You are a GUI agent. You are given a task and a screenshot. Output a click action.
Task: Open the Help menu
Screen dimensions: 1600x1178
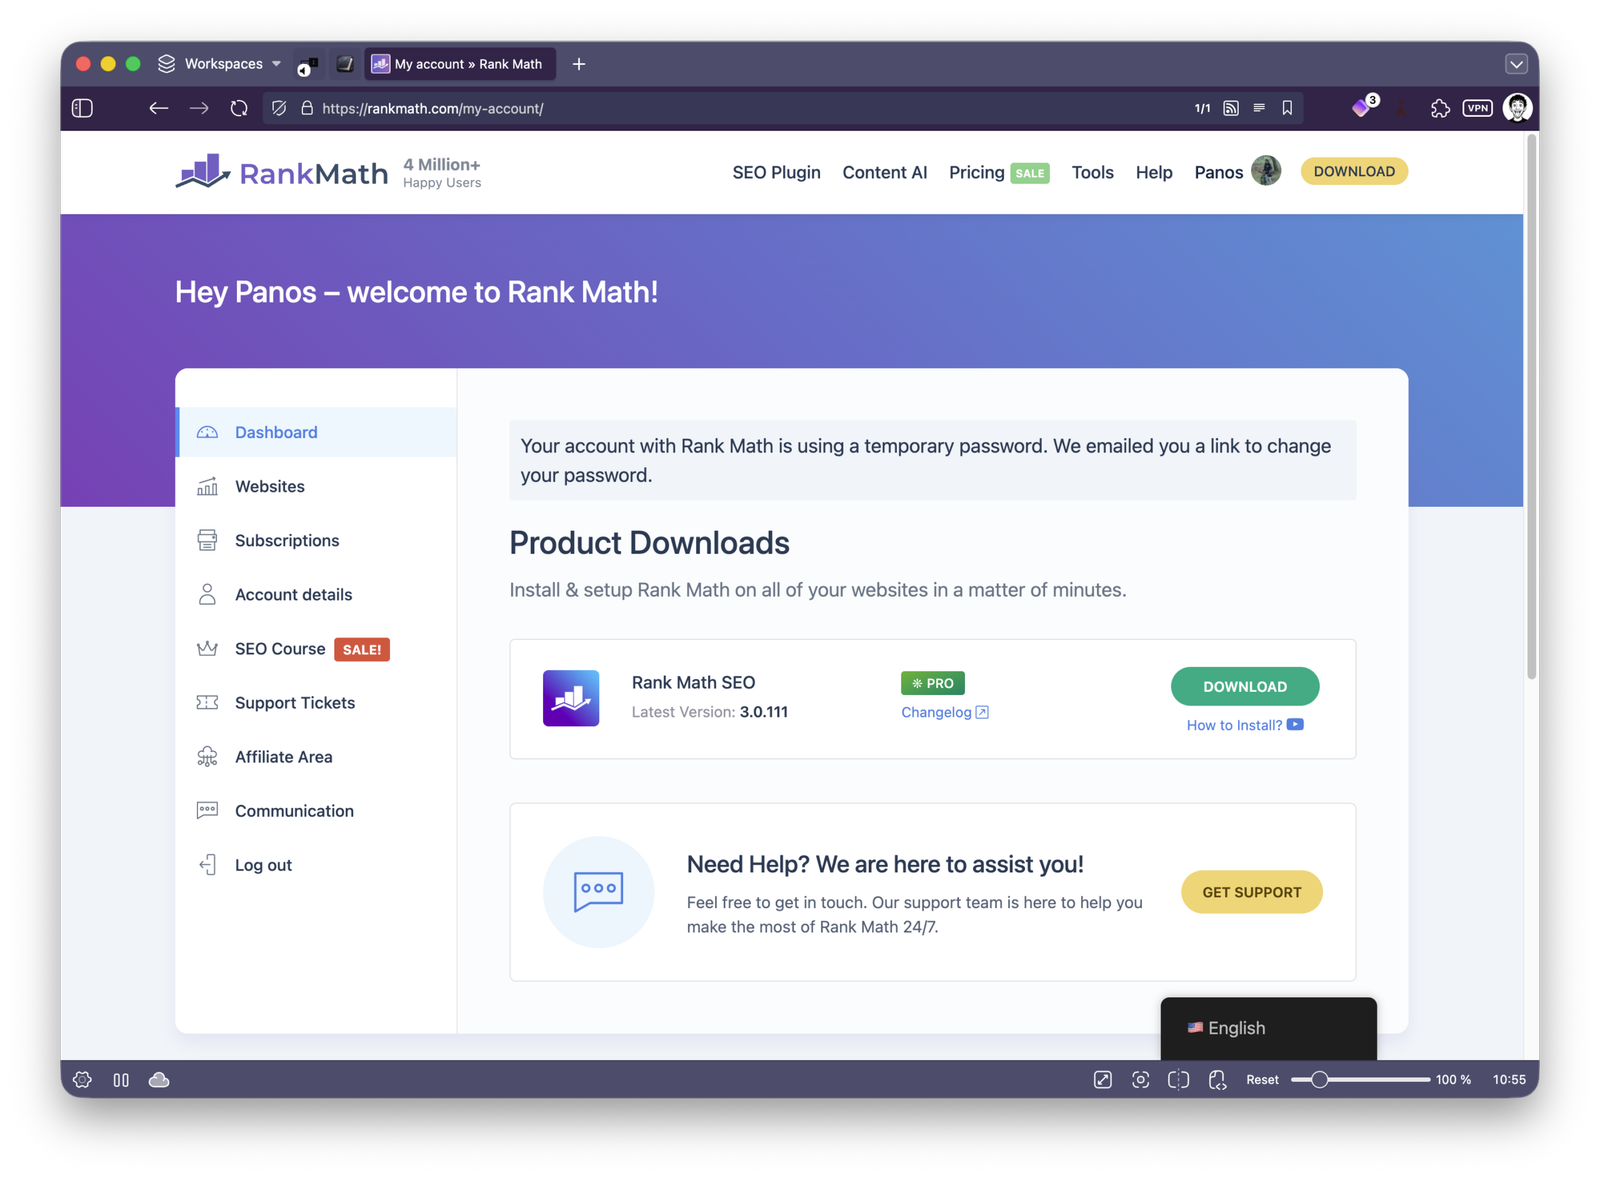(x=1153, y=172)
